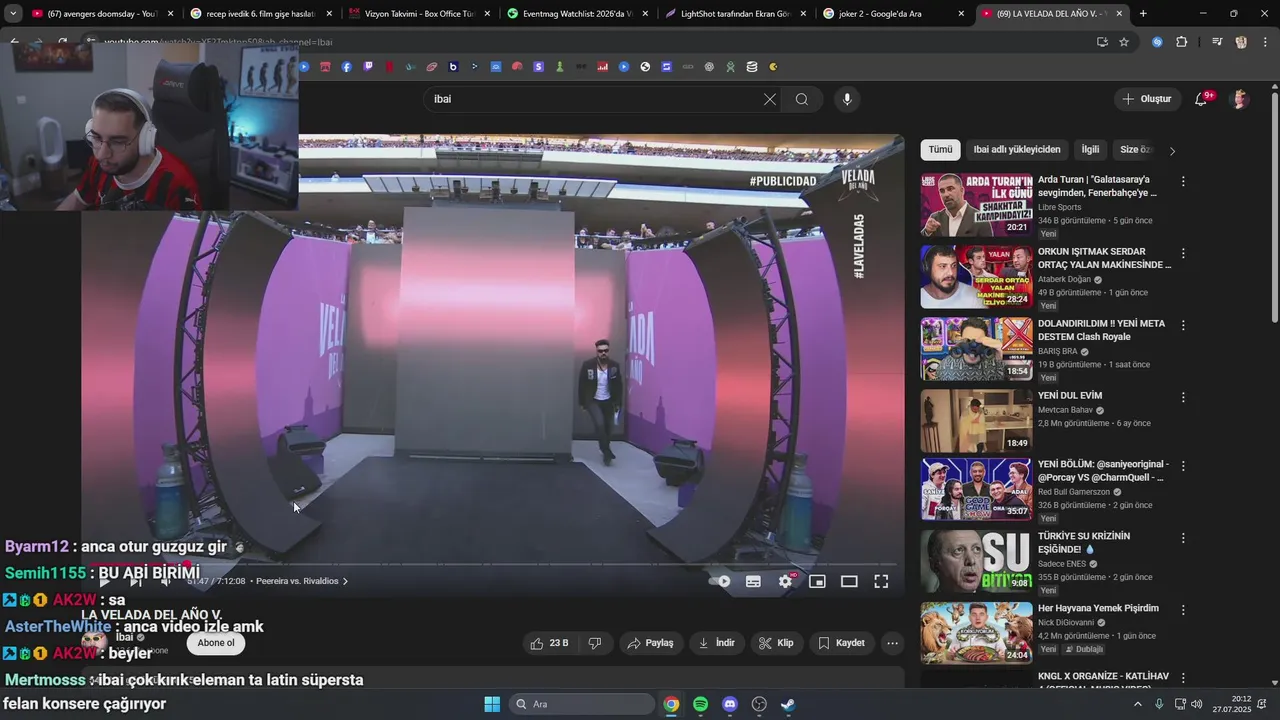1280x720 pixels.
Task: Click İndir download button
Action: (x=716, y=643)
